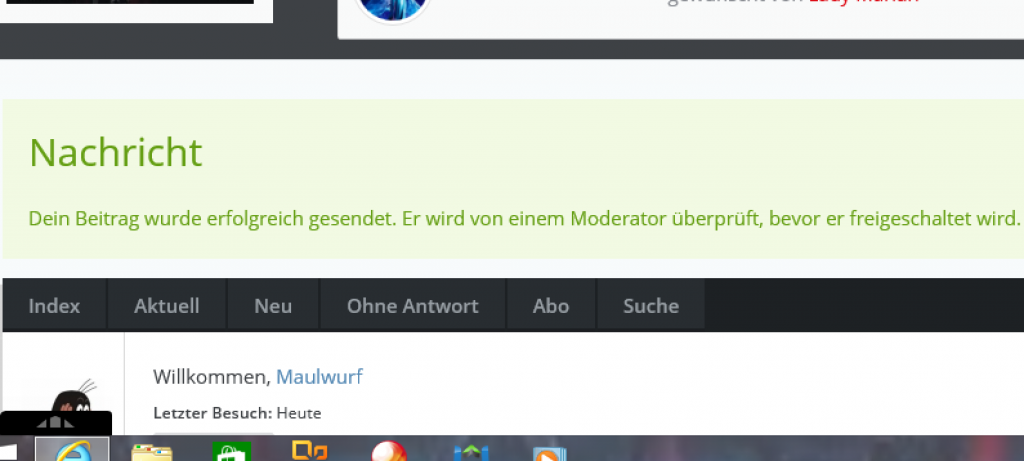
Task: Select the Neu tab
Action: pyautogui.click(x=273, y=306)
